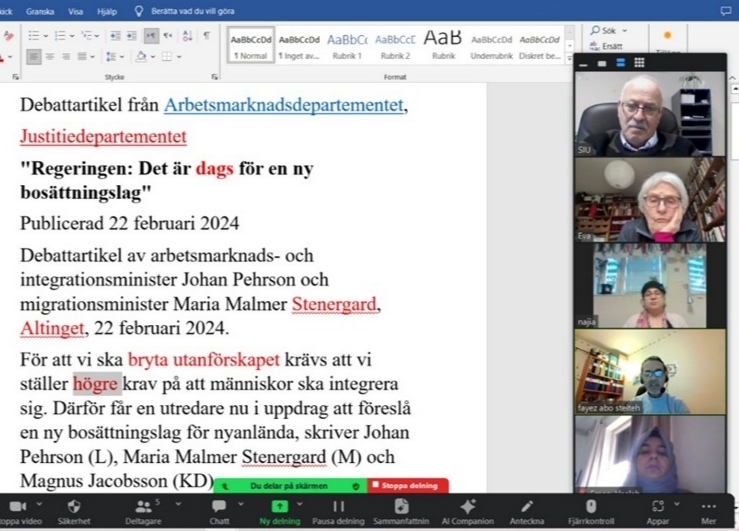Select the Normal style

point(251,45)
